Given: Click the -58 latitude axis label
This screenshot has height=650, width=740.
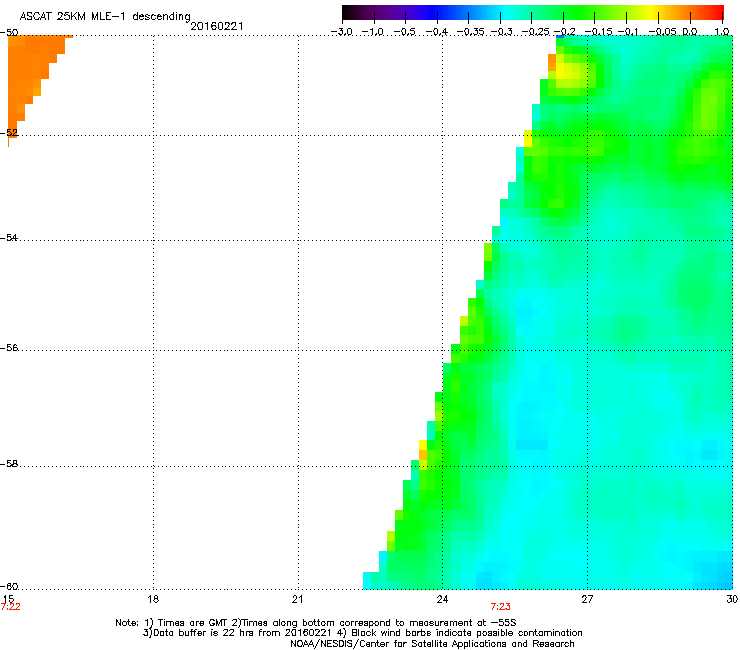Looking at the screenshot, I should pos(9,464).
